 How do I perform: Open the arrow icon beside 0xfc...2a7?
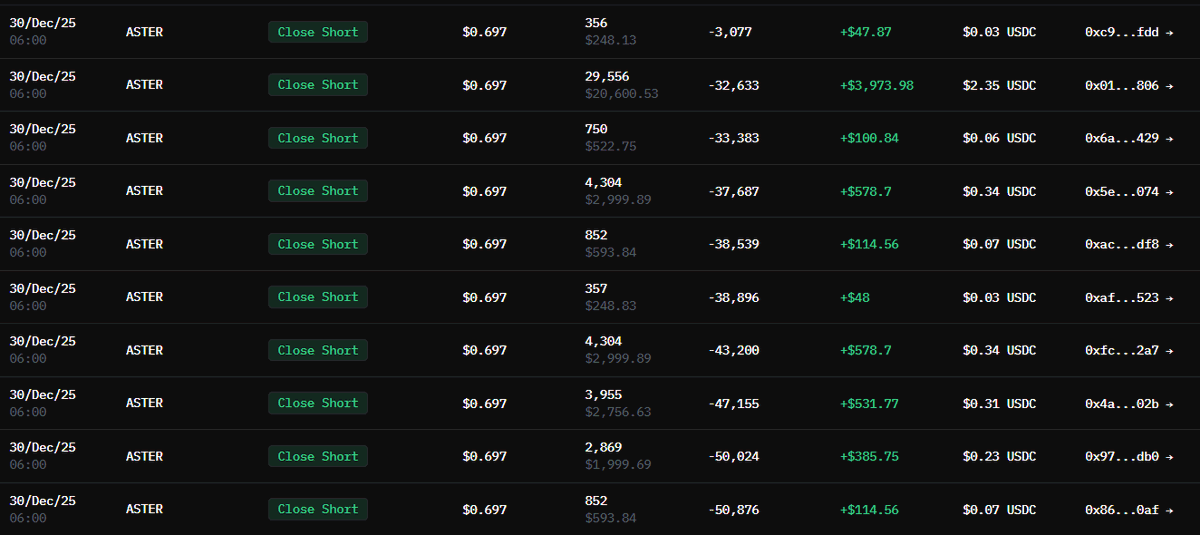(1169, 350)
